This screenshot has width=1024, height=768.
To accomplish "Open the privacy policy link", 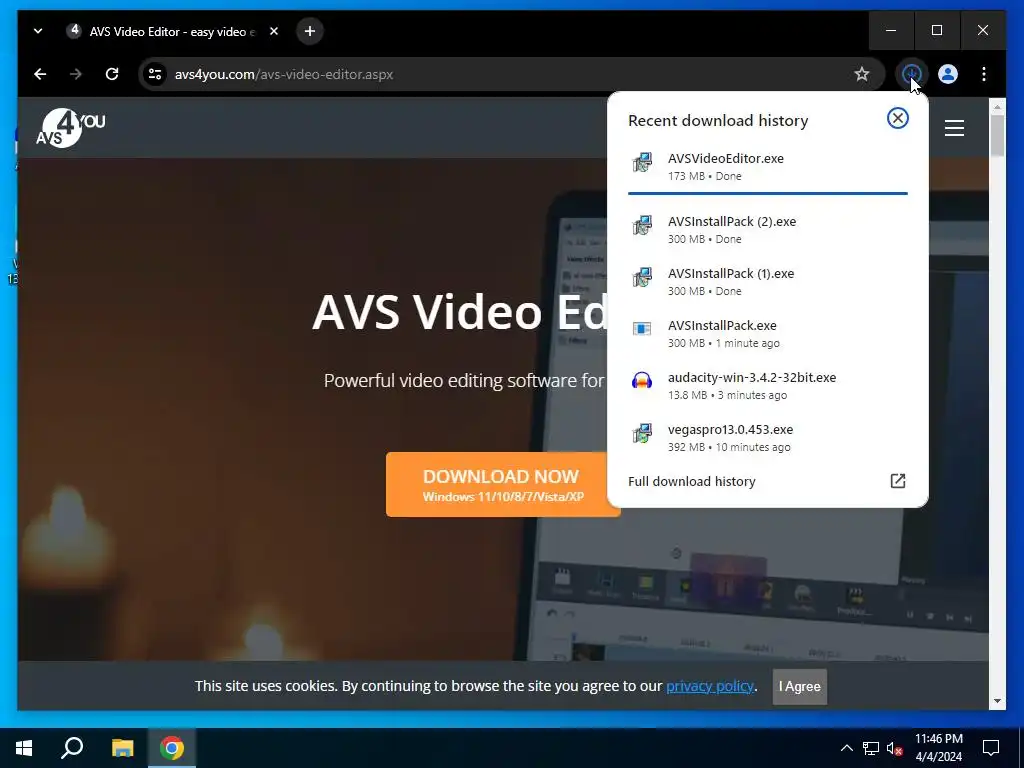I will point(709,686).
